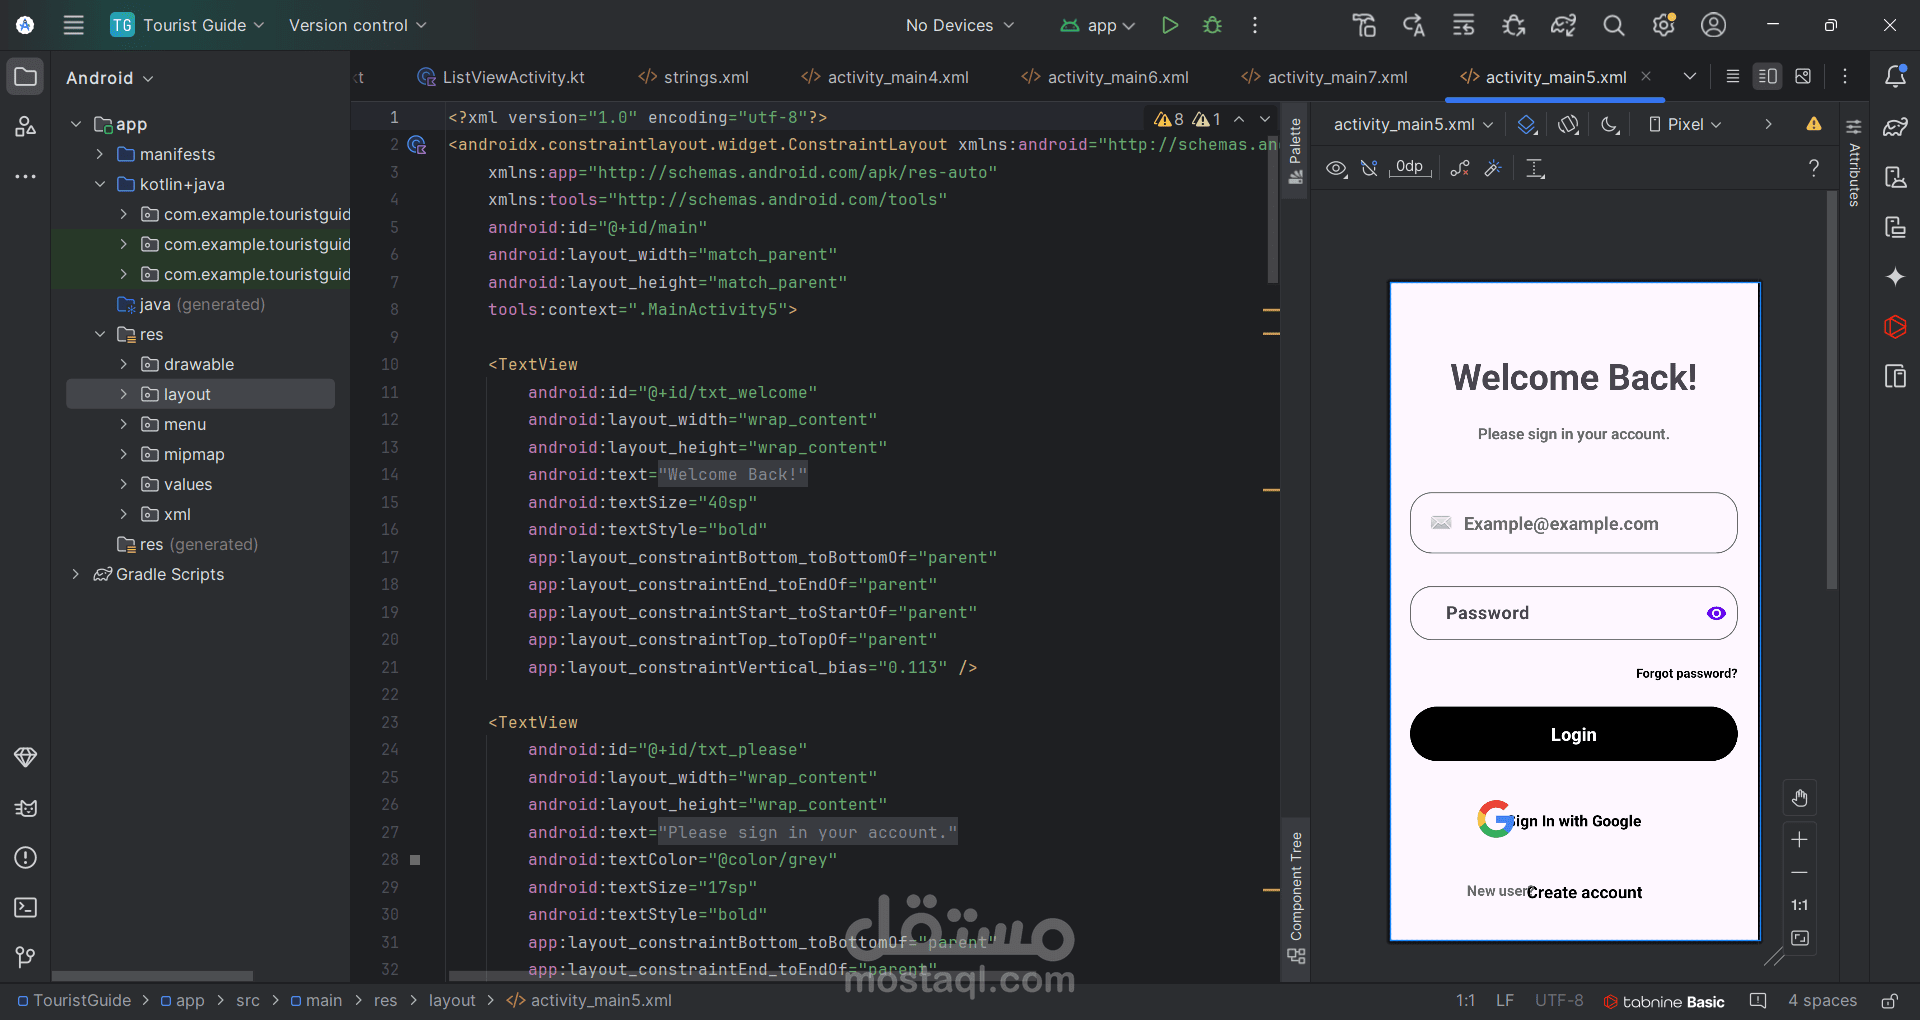Open the Git version control tool window

[26, 957]
